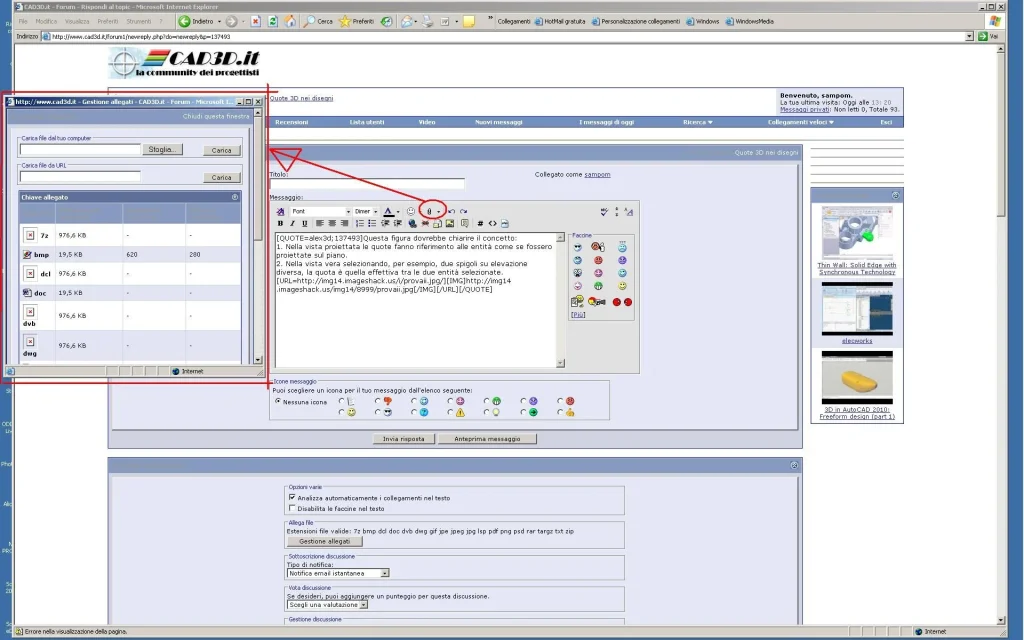The height and width of the screenshot is (640, 1024).
Task: Open 'Nuovi messaggi' in forum navbar
Action: [498, 122]
